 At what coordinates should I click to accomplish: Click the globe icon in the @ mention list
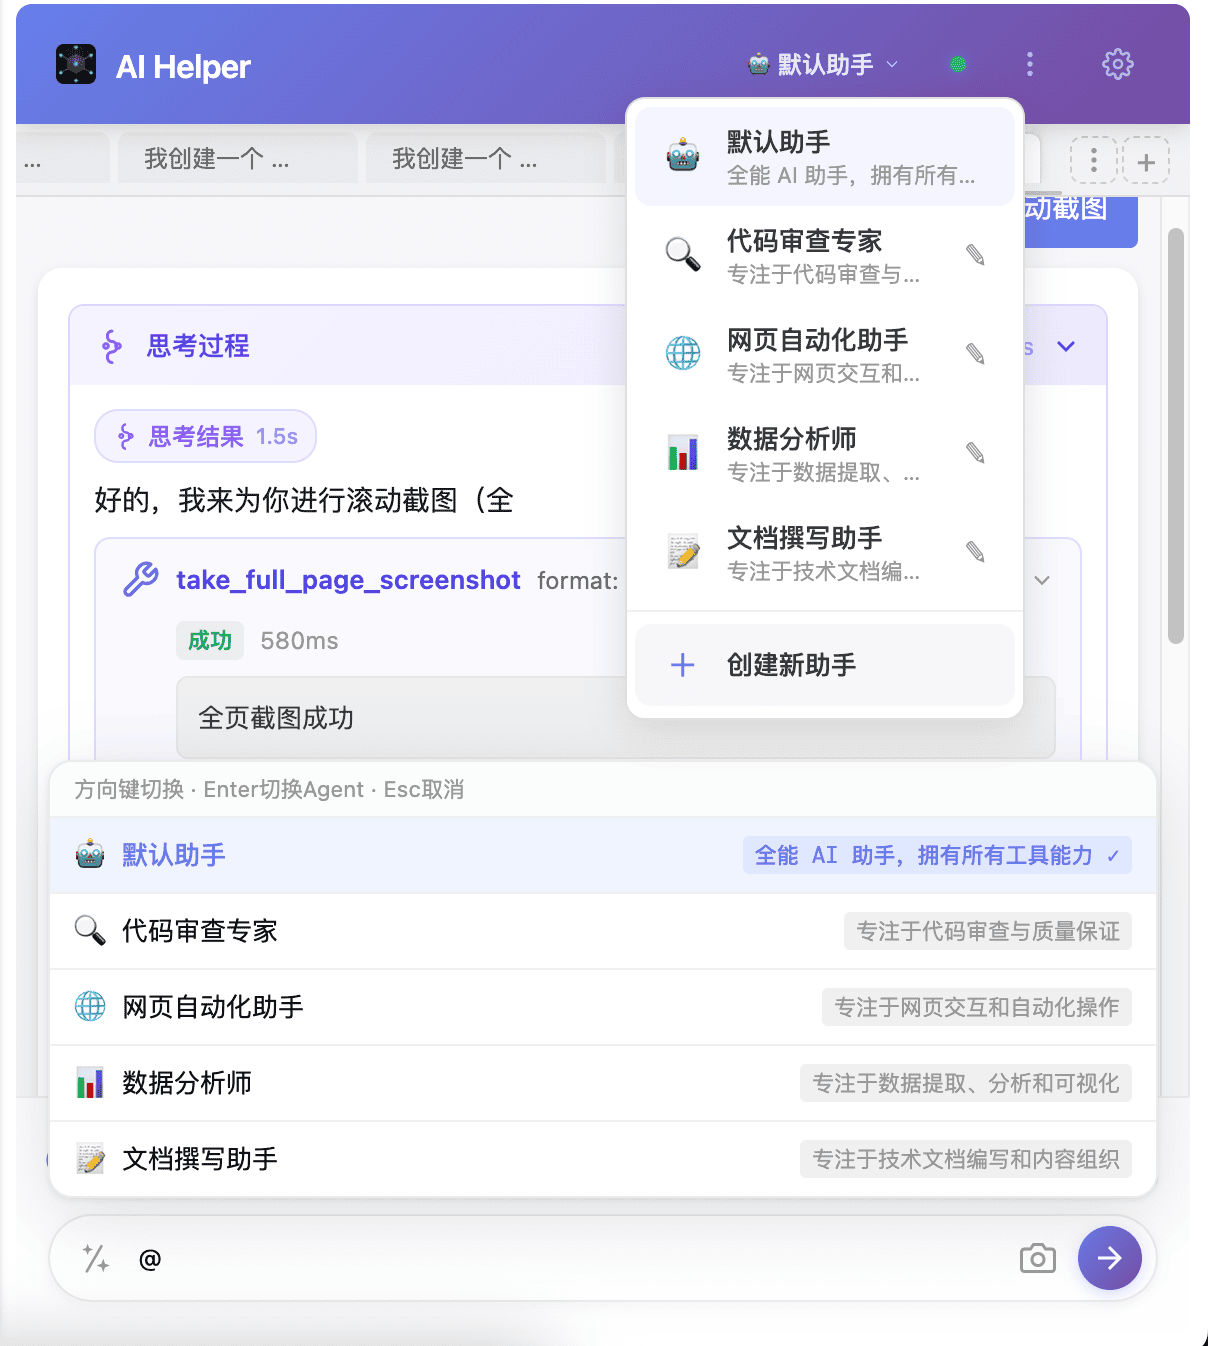90,1007
